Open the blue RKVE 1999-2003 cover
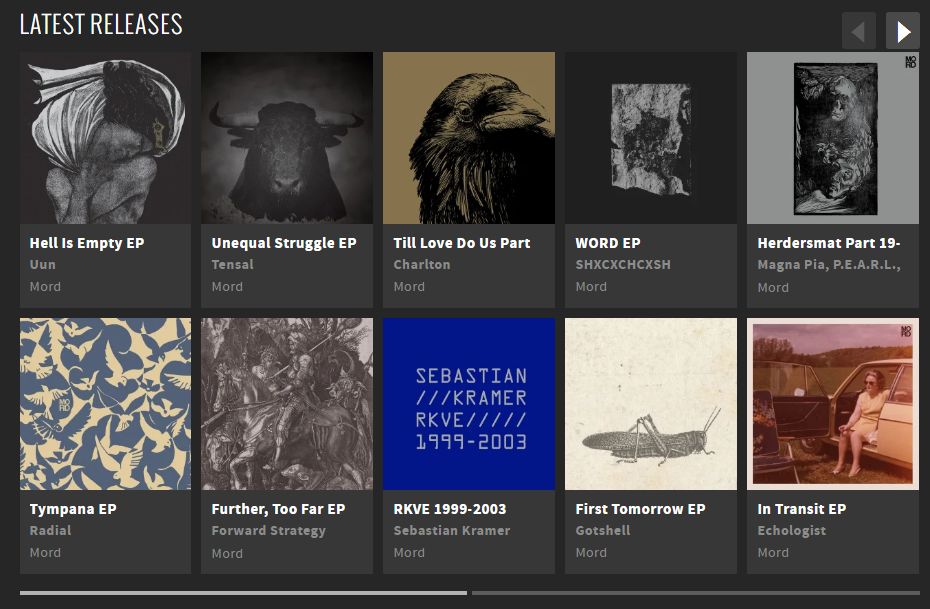 469,404
